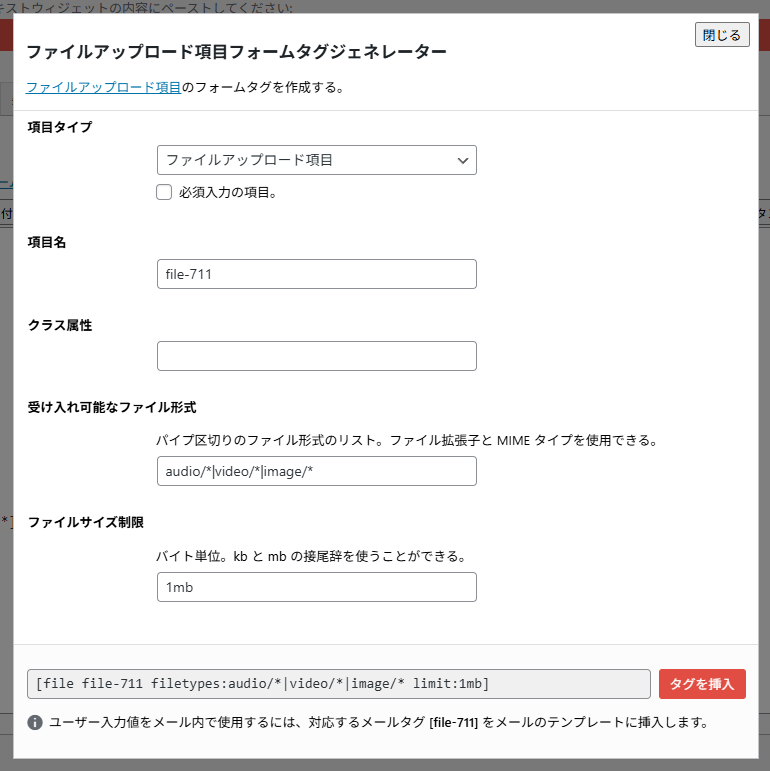The image size is (770, 771).
Task: Click the info icon beside the mail tag note
Action: tap(35, 722)
